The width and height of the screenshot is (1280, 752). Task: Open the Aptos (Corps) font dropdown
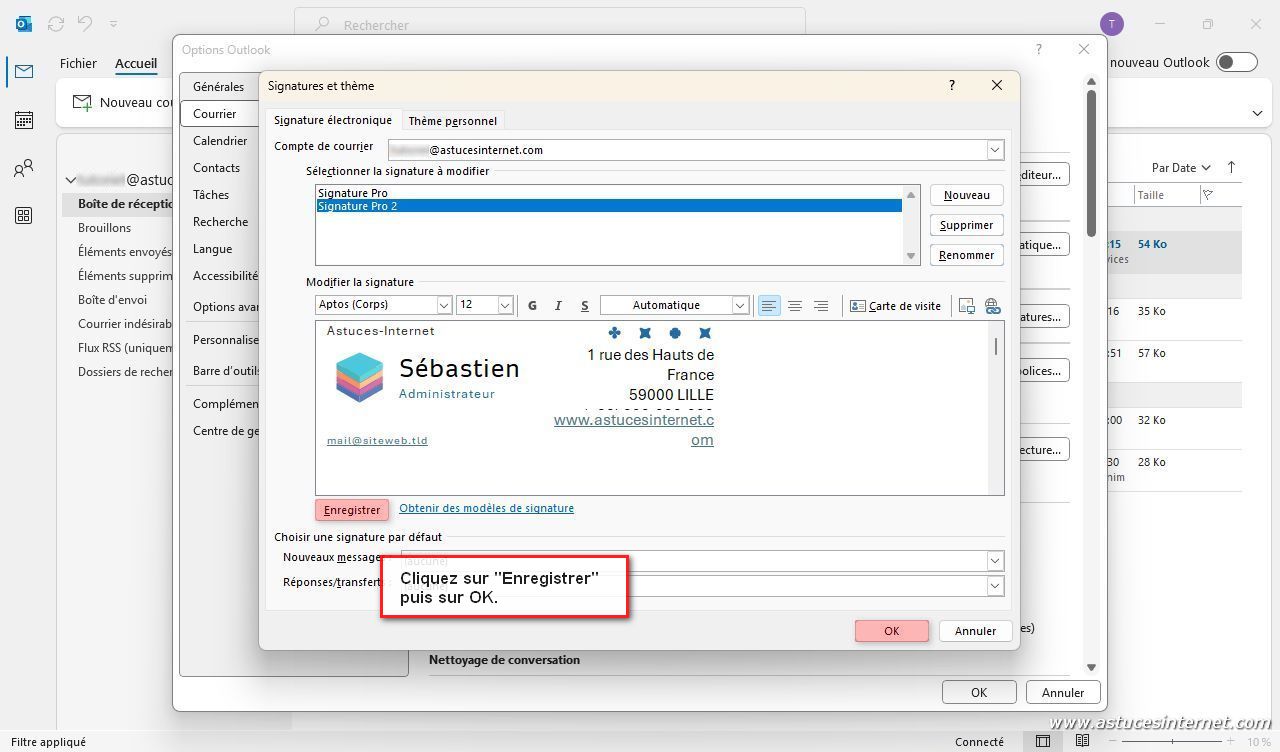pyautogui.click(x=444, y=306)
